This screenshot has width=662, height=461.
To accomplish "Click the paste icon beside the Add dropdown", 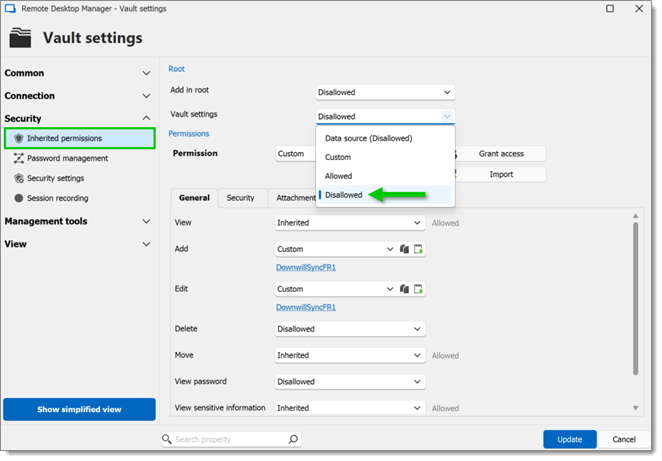I will tap(418, 249).
